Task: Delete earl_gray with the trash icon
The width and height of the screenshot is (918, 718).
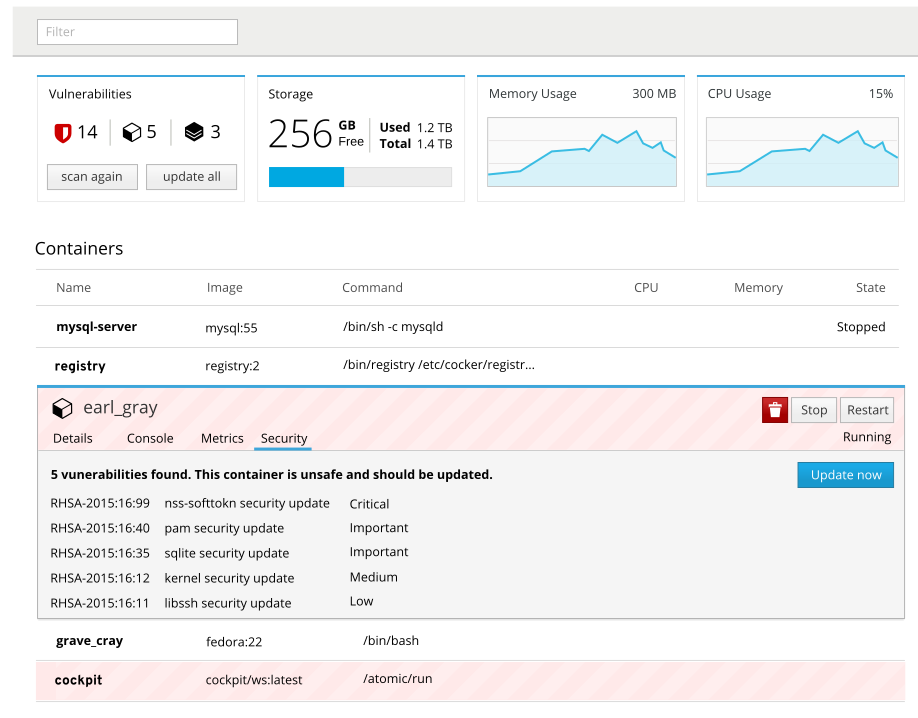Action: pyautogui.click(x=775, y=410)
